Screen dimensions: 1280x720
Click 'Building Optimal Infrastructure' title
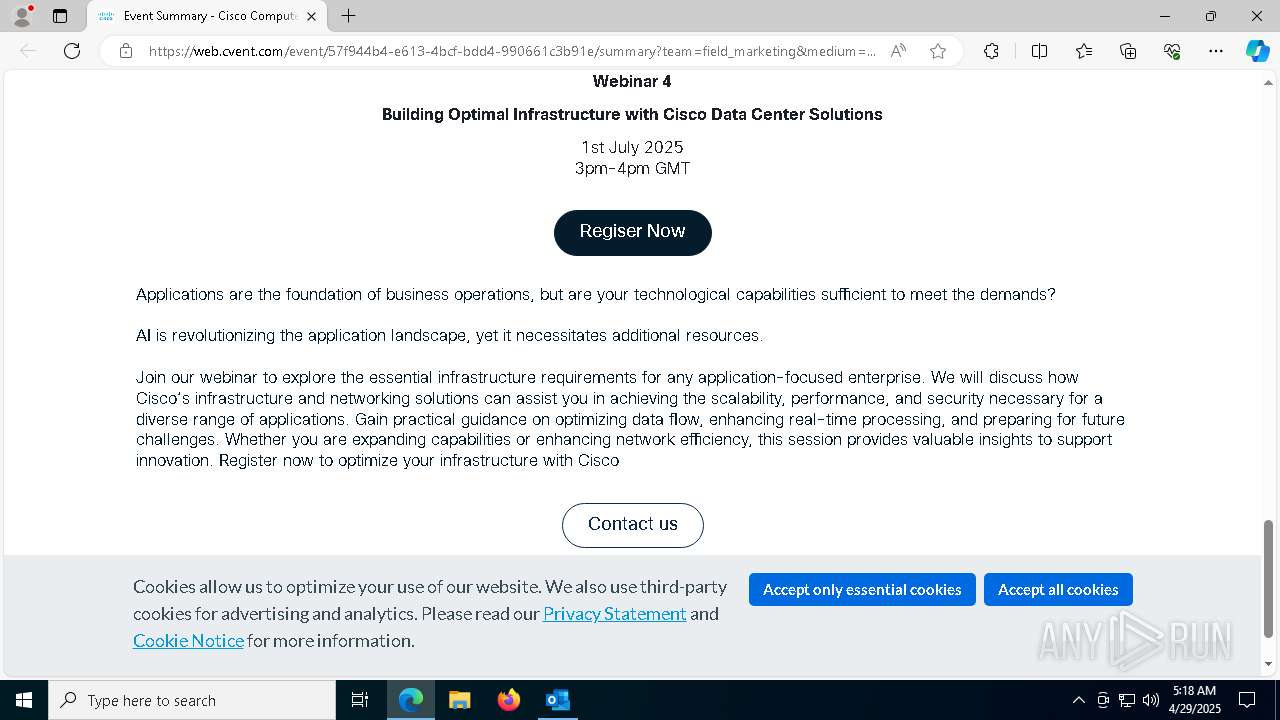click(x=632, y=115)
